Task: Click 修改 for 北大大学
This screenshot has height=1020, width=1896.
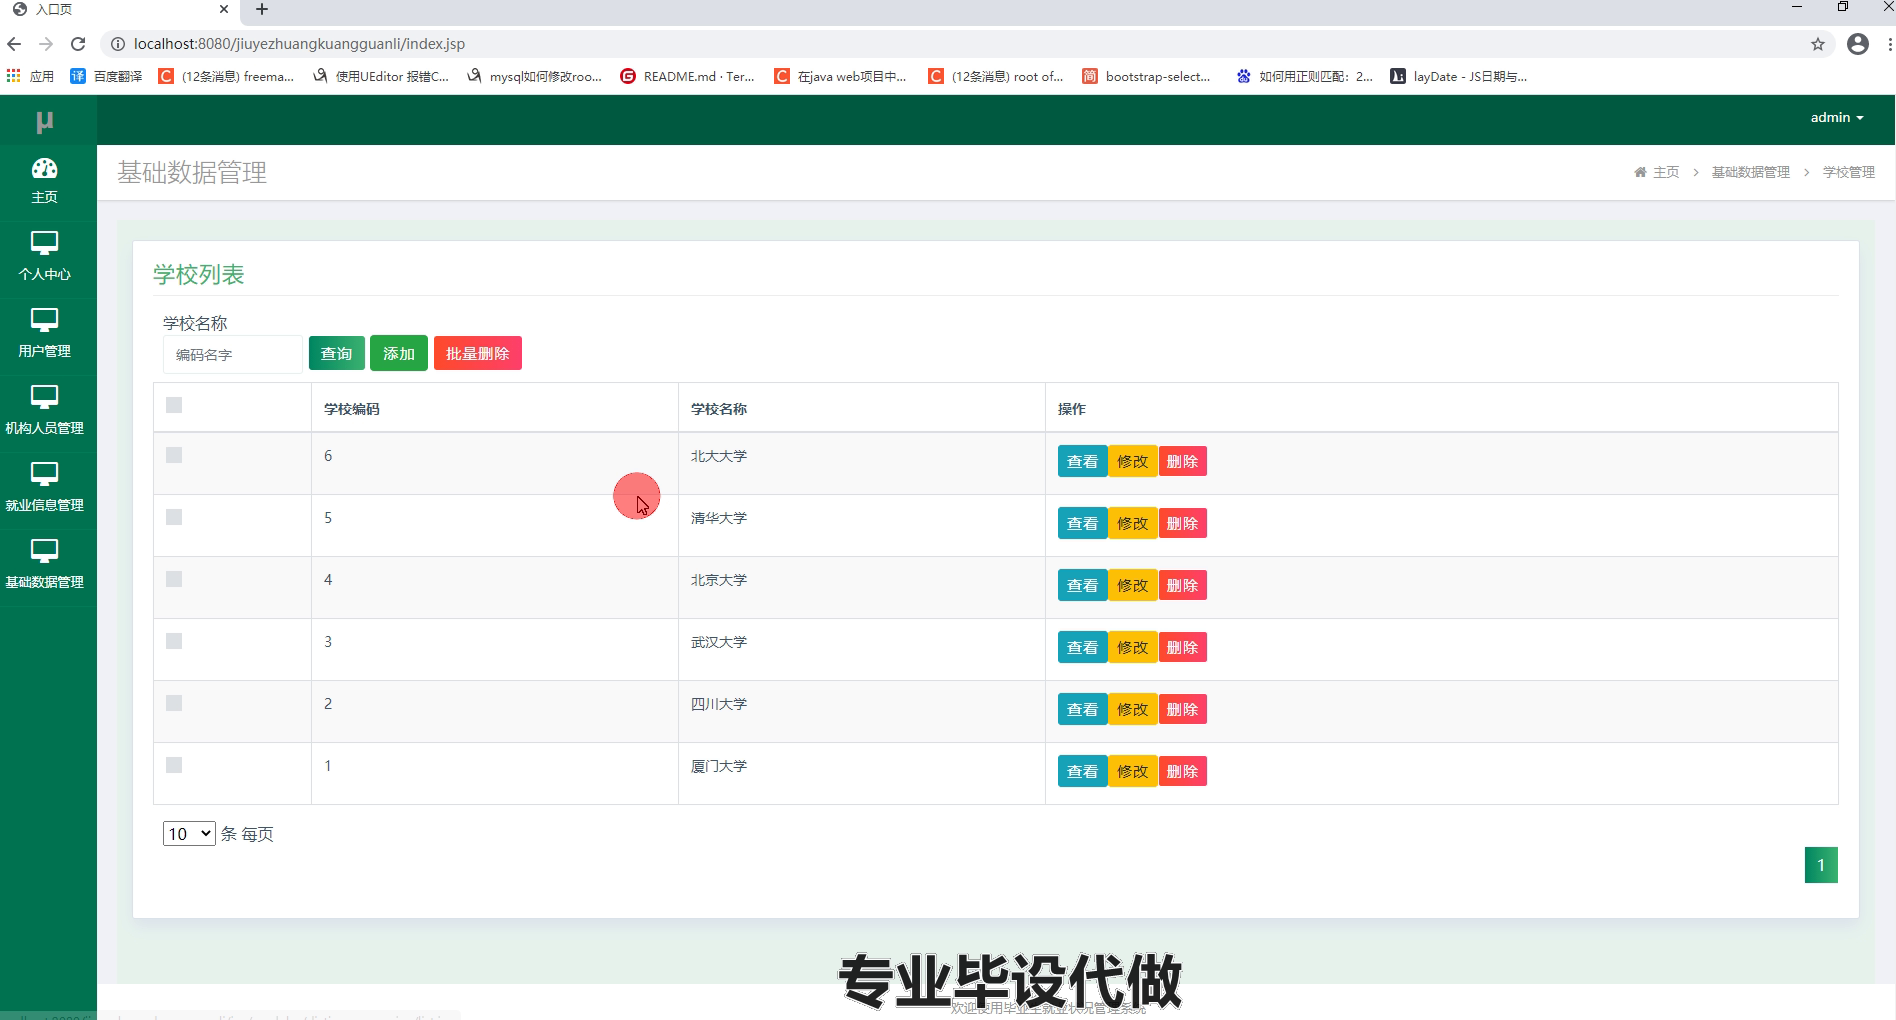Action: click(1133, 461)
